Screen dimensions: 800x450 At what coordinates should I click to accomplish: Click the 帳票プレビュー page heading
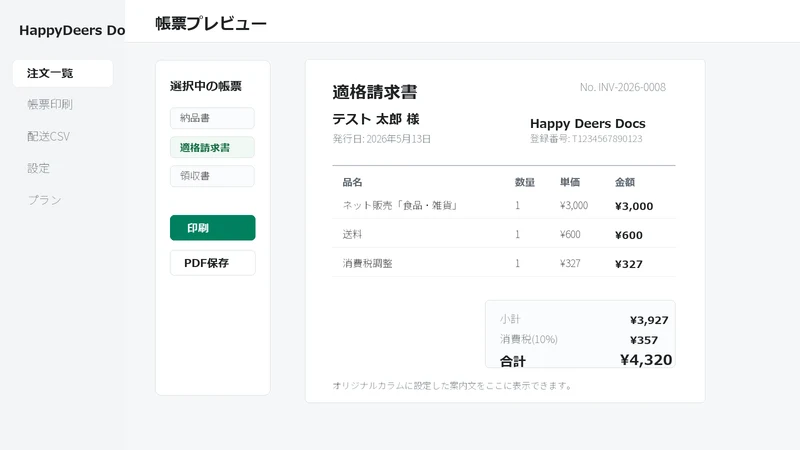tap(211, 23)
